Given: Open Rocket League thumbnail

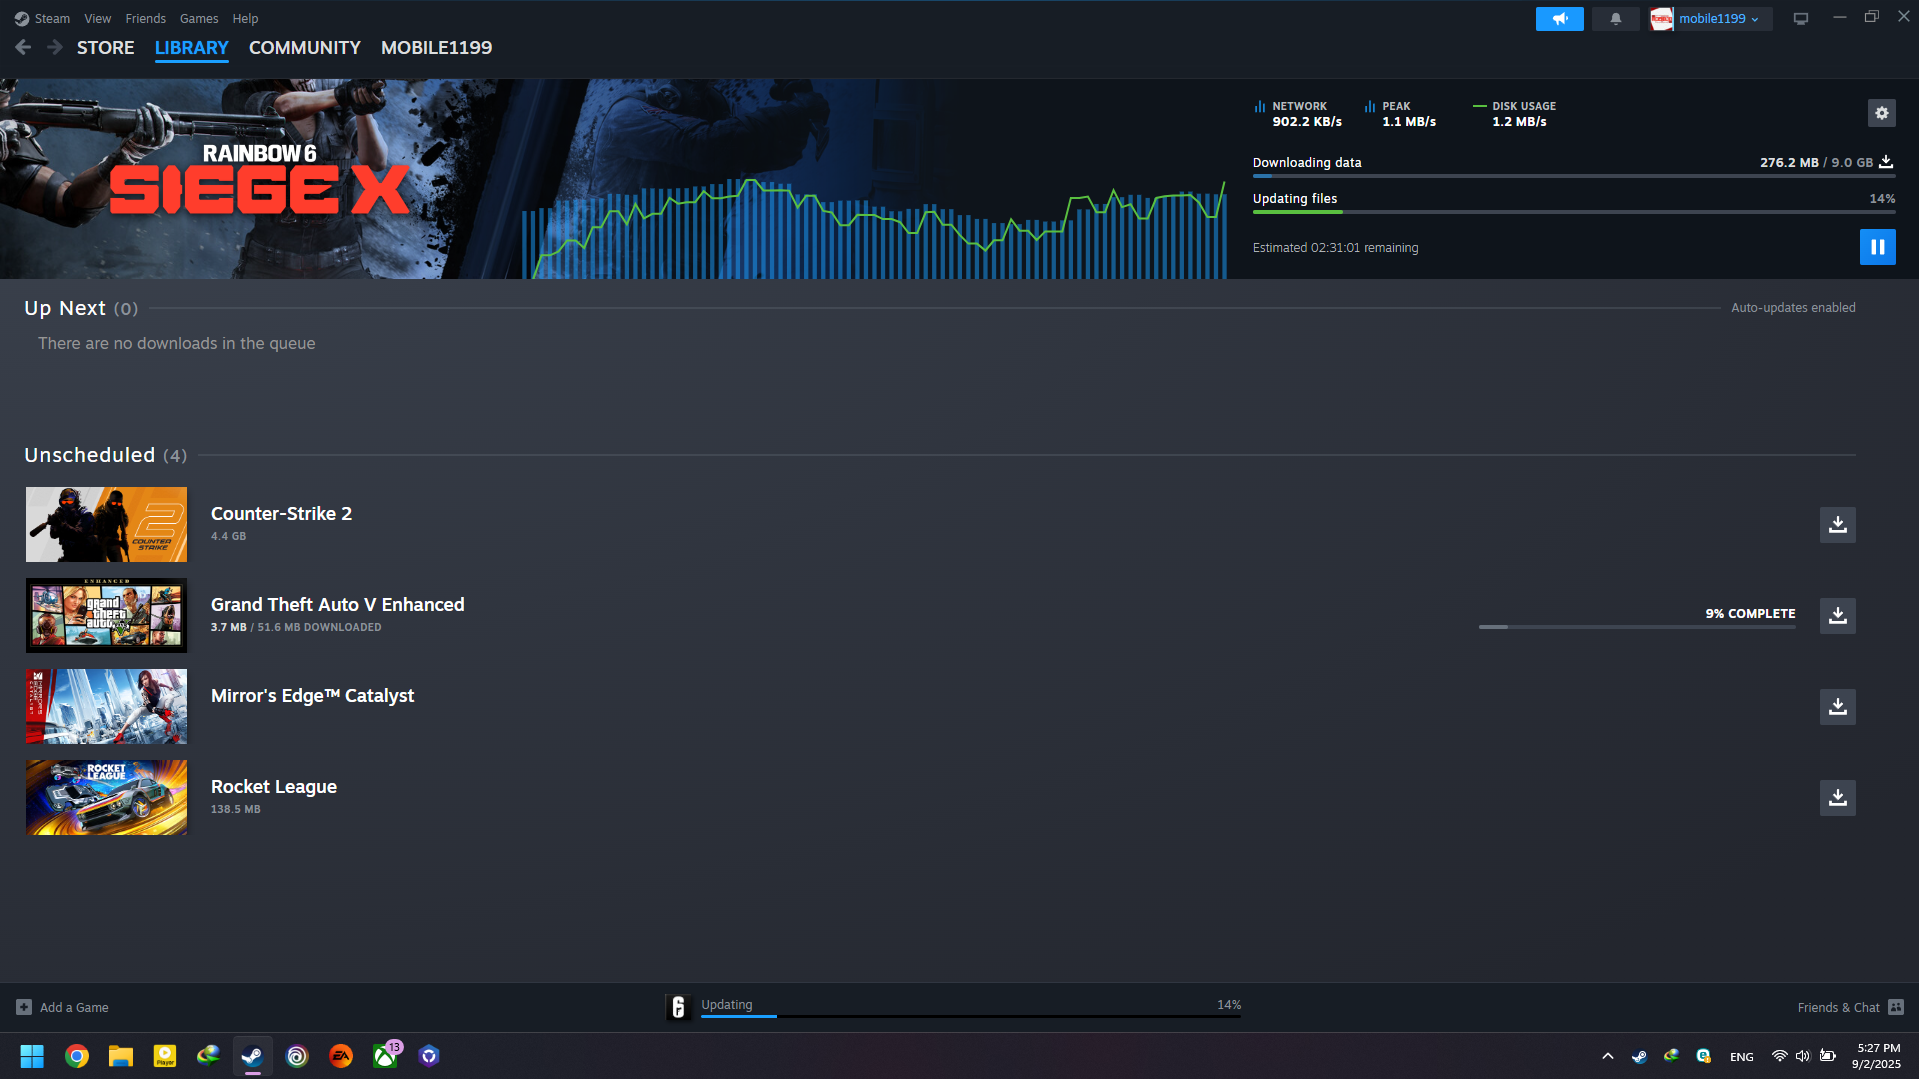Looking at the screenshot, I should (106, 798).
